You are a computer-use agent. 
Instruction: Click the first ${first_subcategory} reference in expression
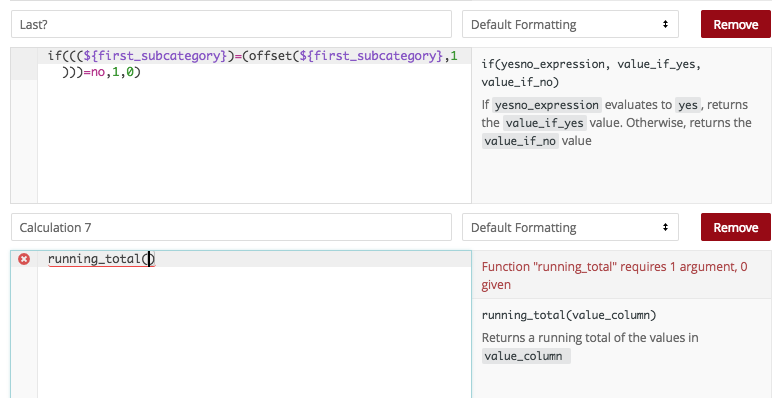(x=155, y=56)
